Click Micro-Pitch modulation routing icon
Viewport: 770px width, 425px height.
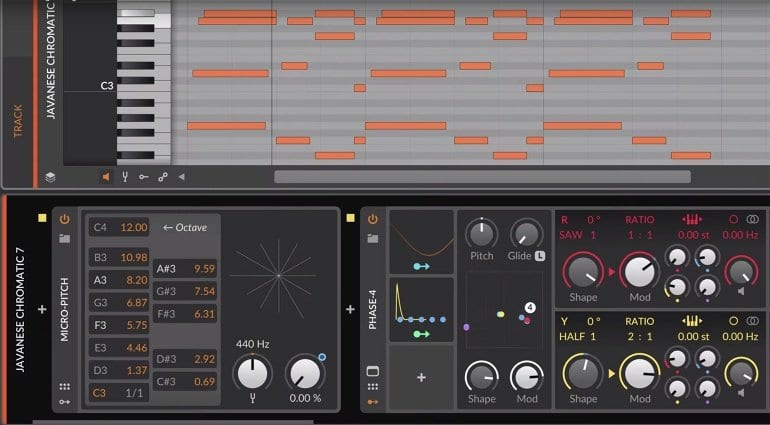pyautogui.click(x=65, y=400)
